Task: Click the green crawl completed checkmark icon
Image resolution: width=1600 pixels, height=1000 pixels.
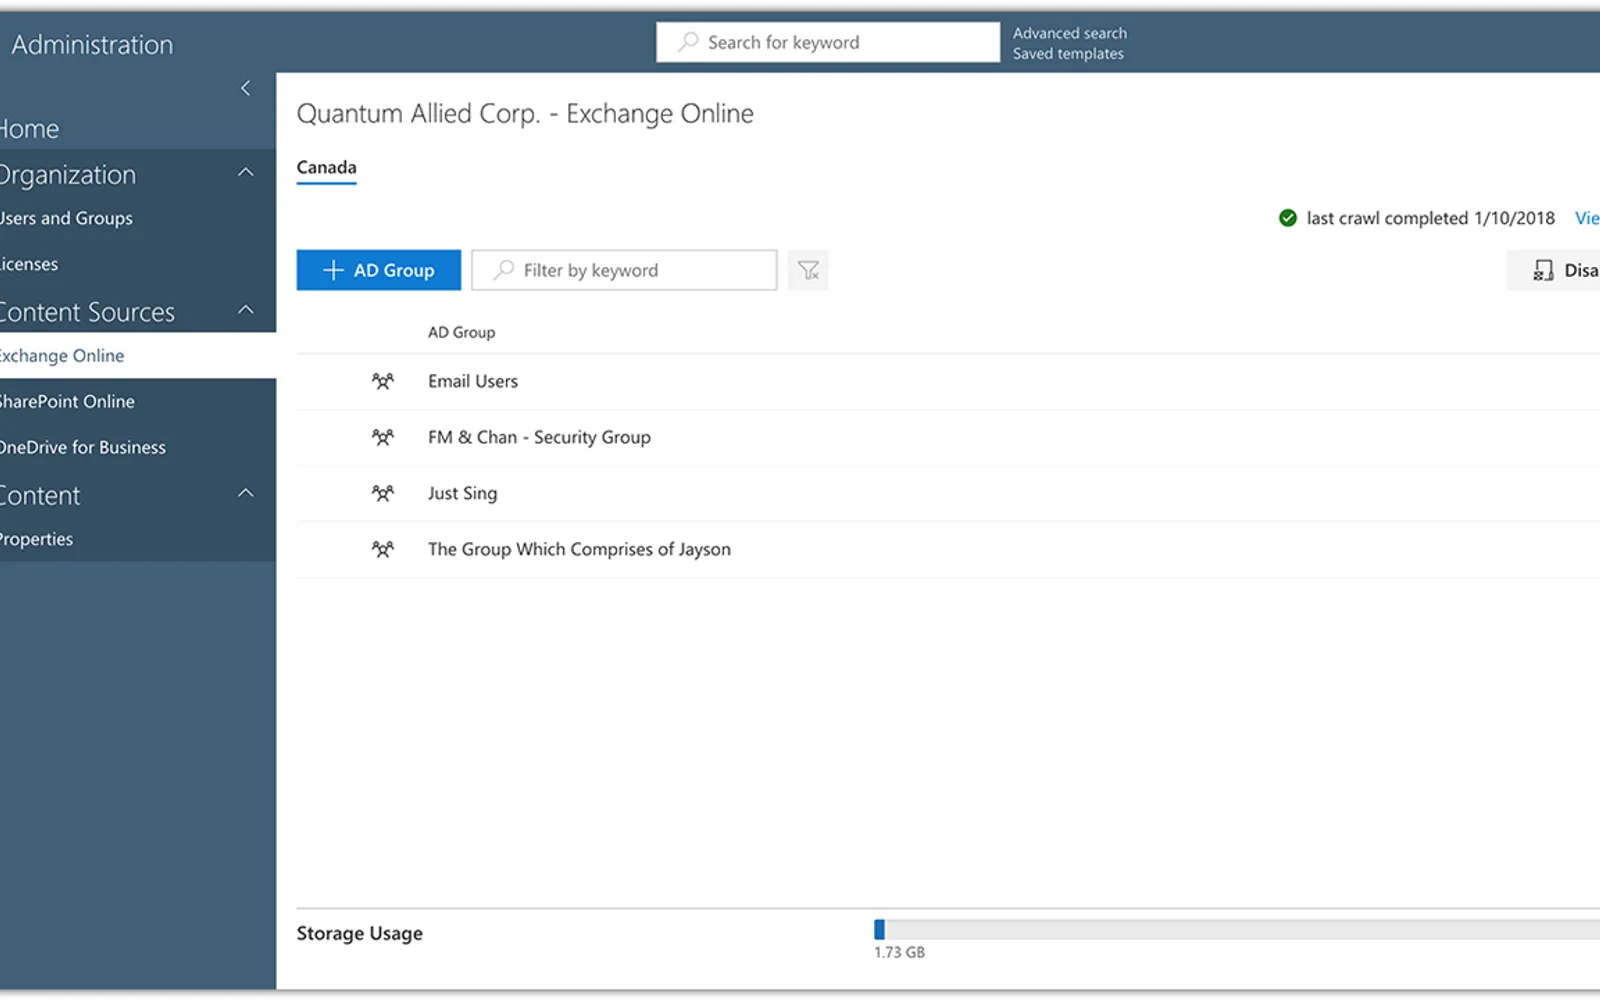Action: point(1288,218)
